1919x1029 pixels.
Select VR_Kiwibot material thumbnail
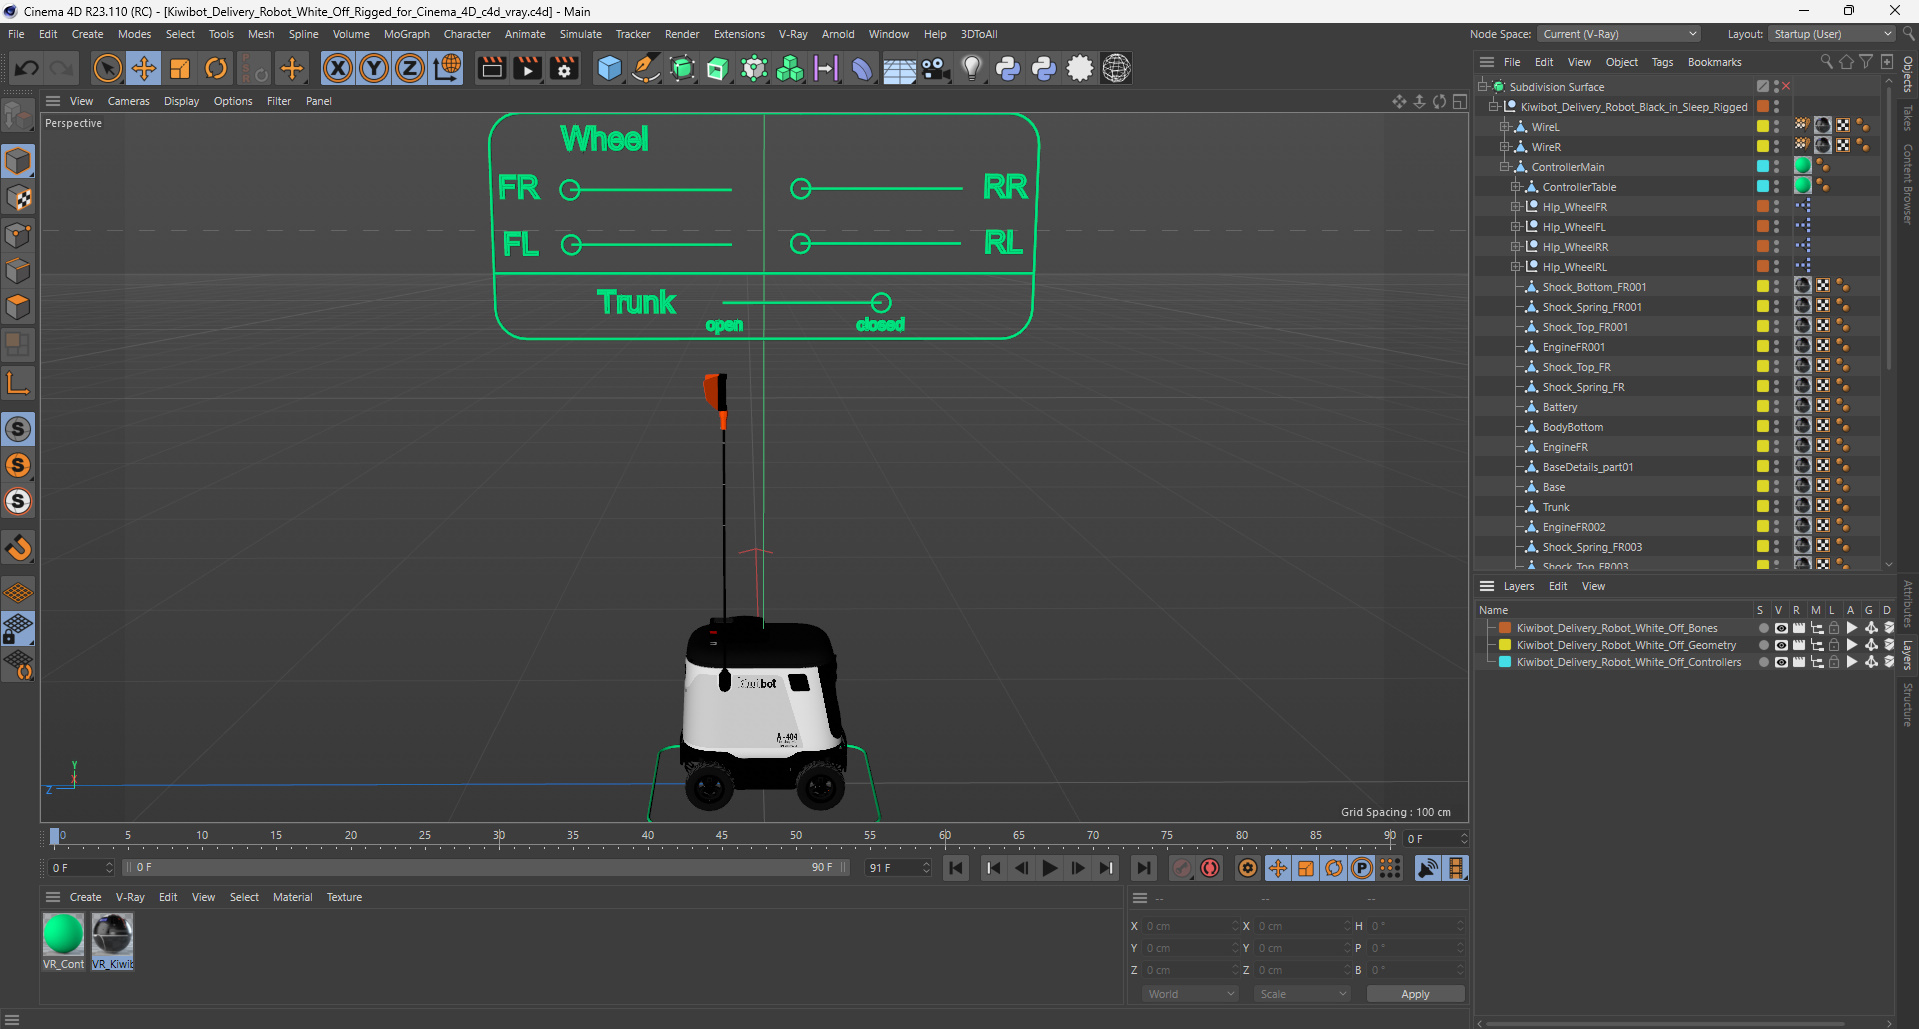point(112,934)
